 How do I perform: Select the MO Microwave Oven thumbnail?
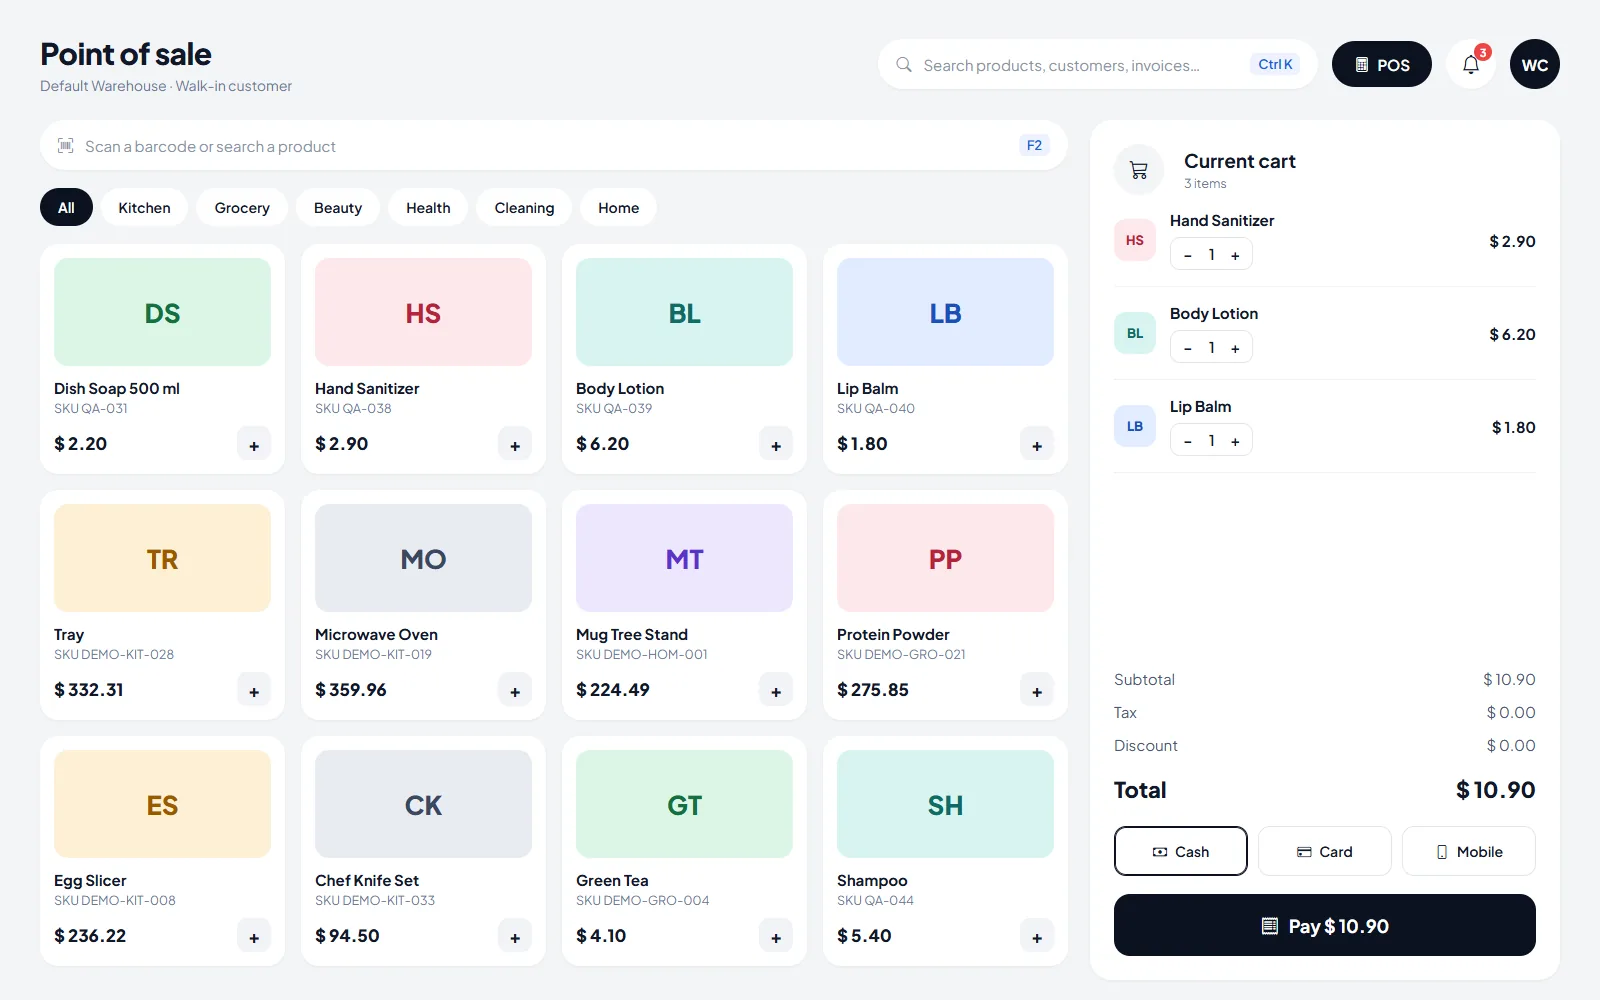(423, 558)
